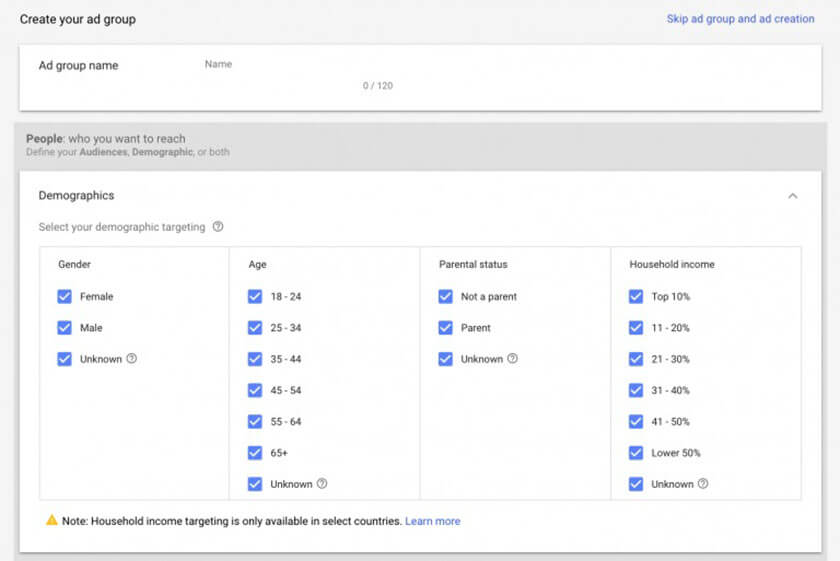This screenshot has height=561, width=840.
Task: Click Skip ad group and ad creation
Action: pos(740,19)
